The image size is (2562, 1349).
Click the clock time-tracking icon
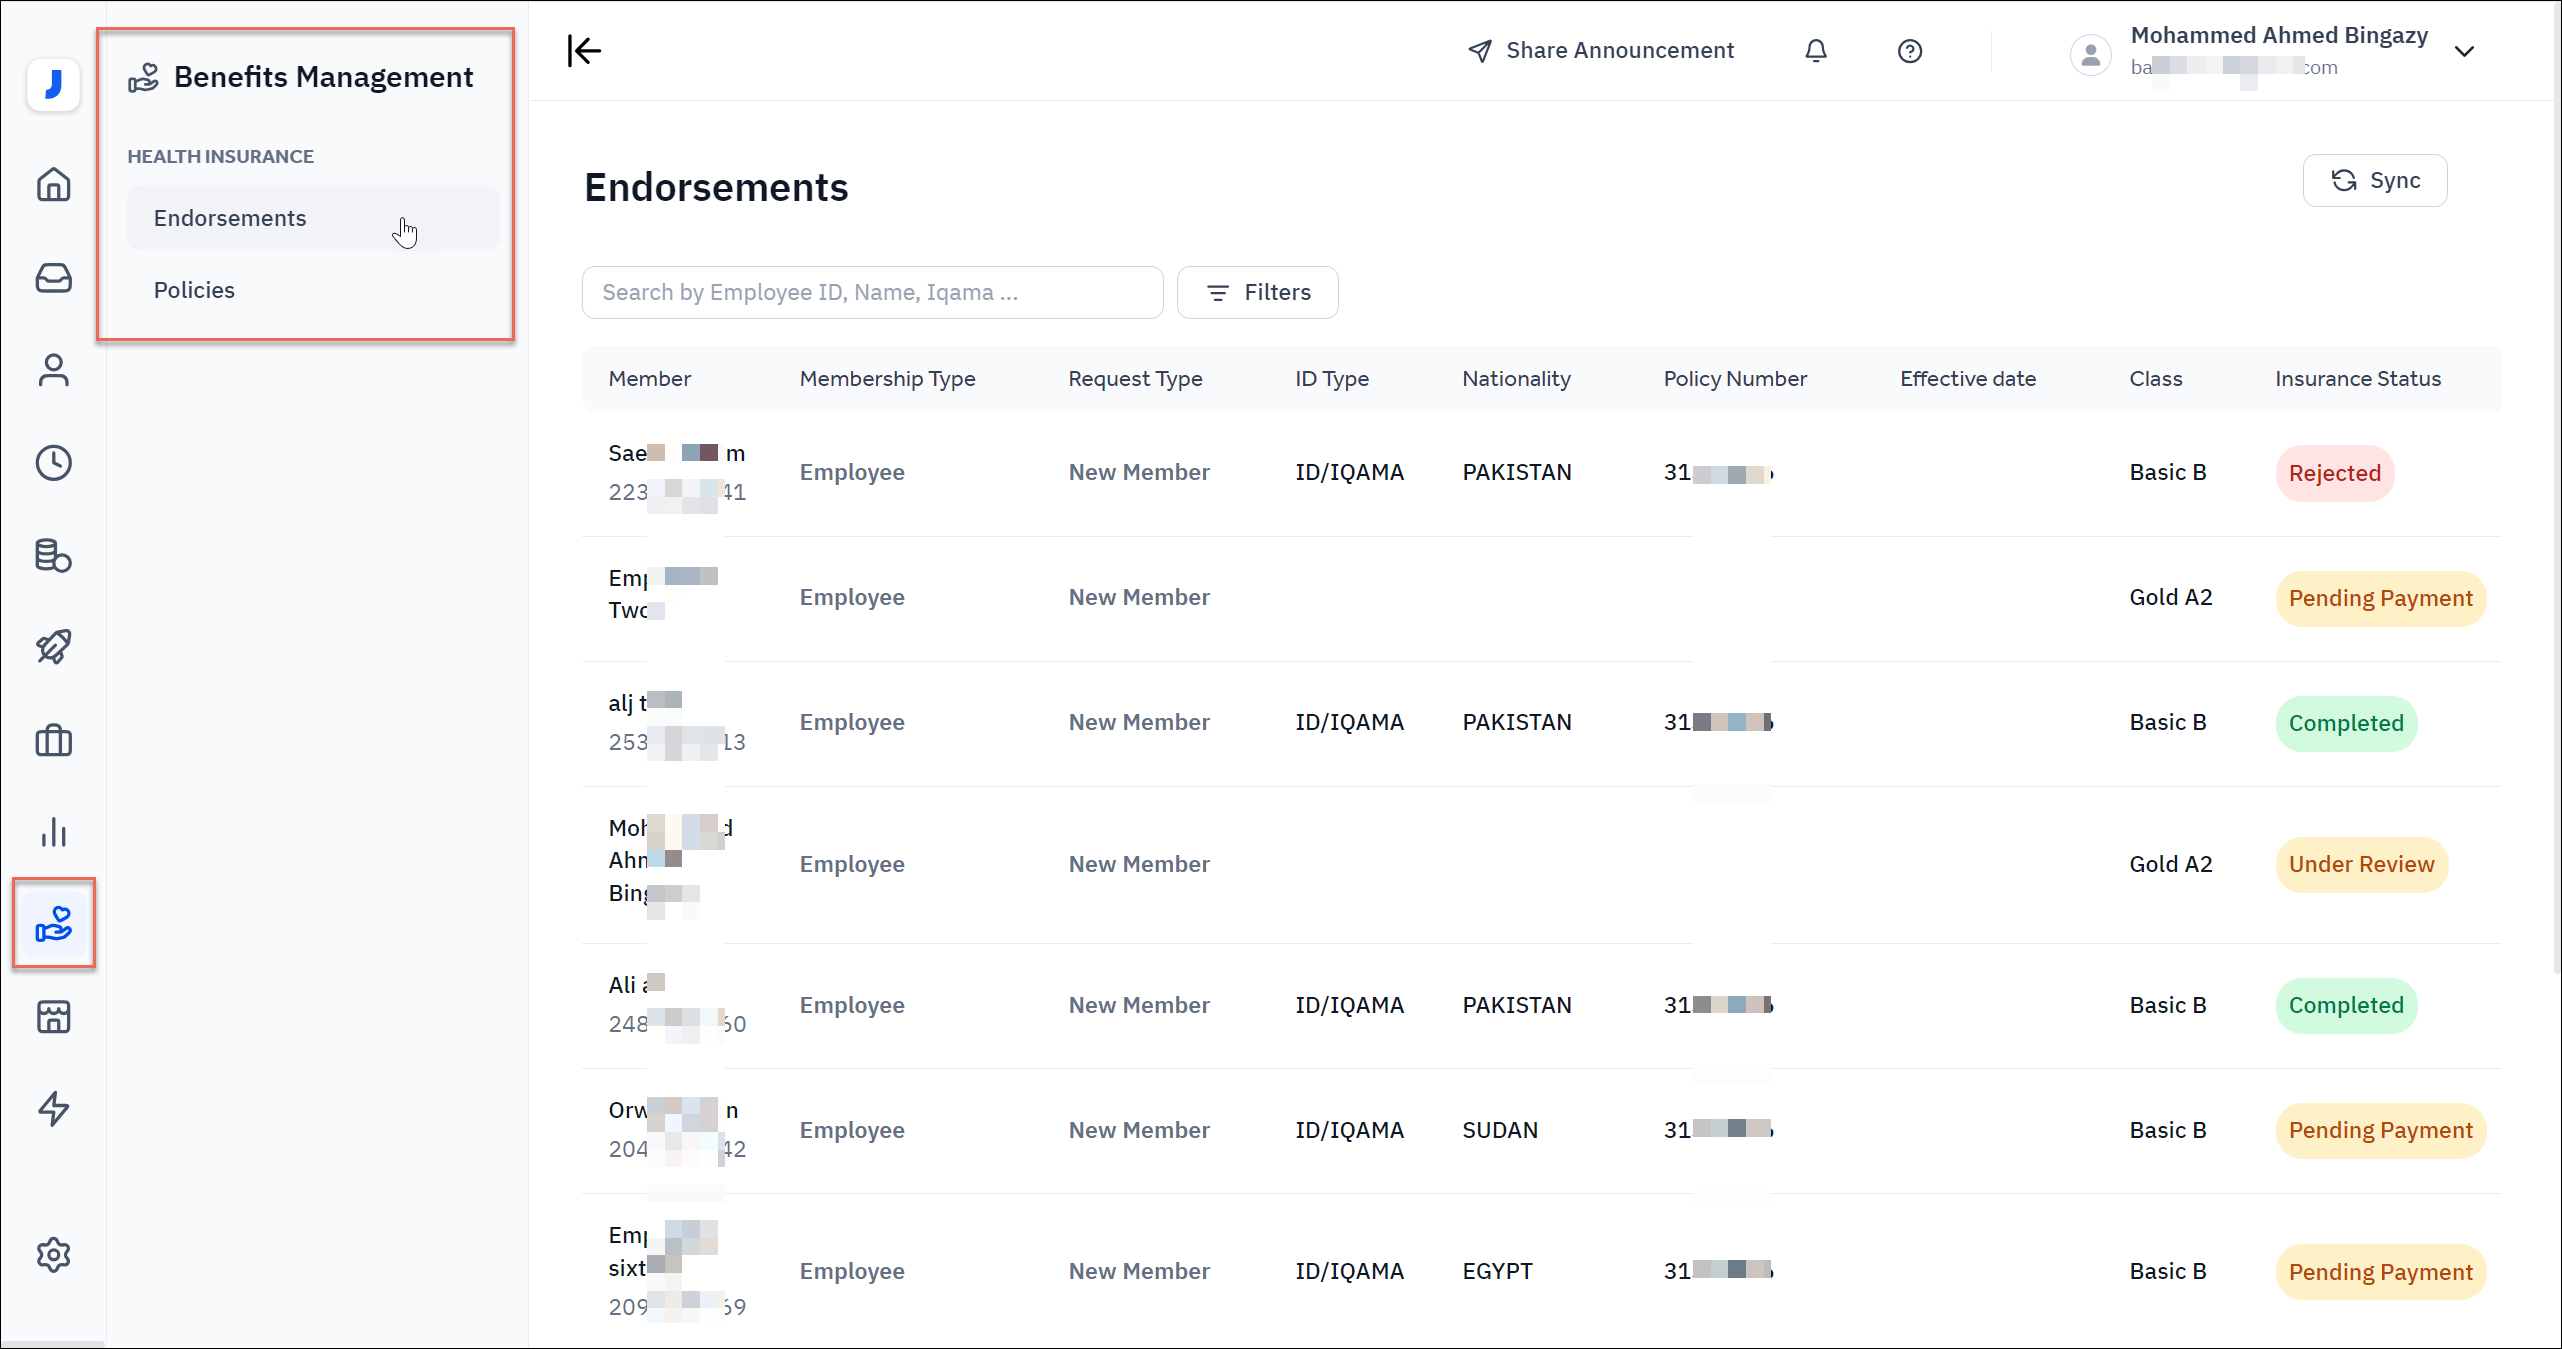point(53,463)
